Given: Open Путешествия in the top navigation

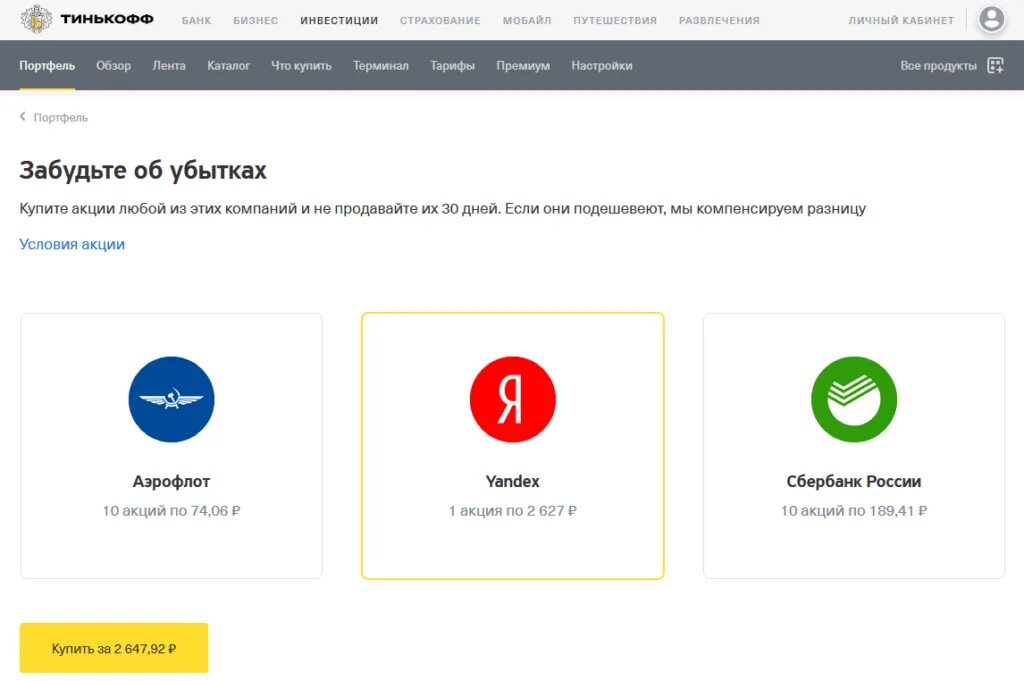Looking at the screenshot, I should tap(615, 20).
